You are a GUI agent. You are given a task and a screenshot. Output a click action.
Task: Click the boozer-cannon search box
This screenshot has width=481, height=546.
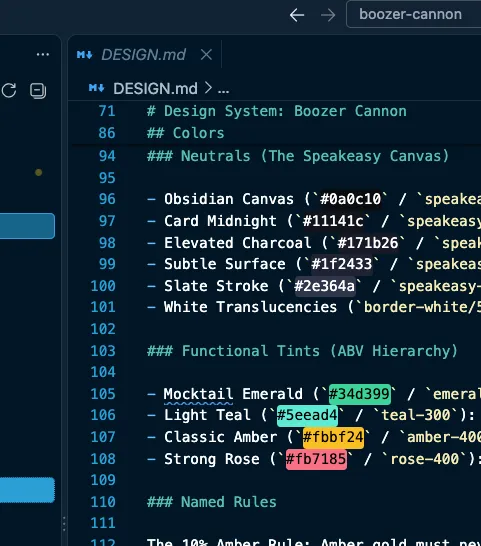click(413, 14)
